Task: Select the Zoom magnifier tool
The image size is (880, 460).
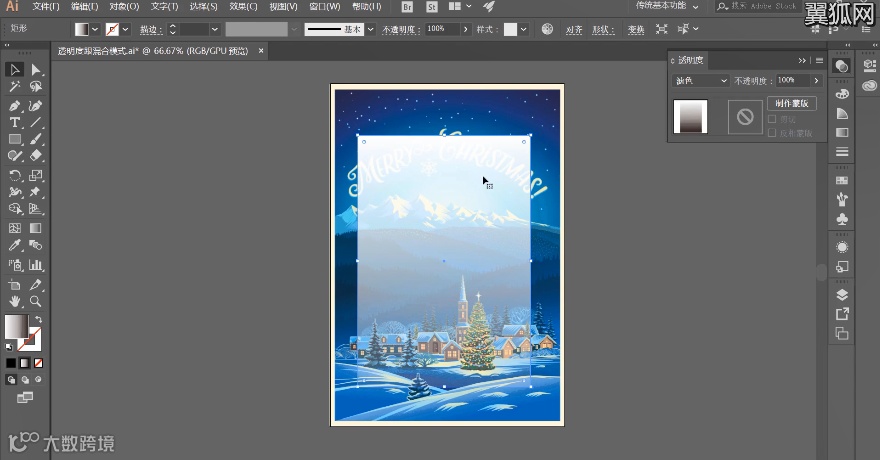Action: 35,301
